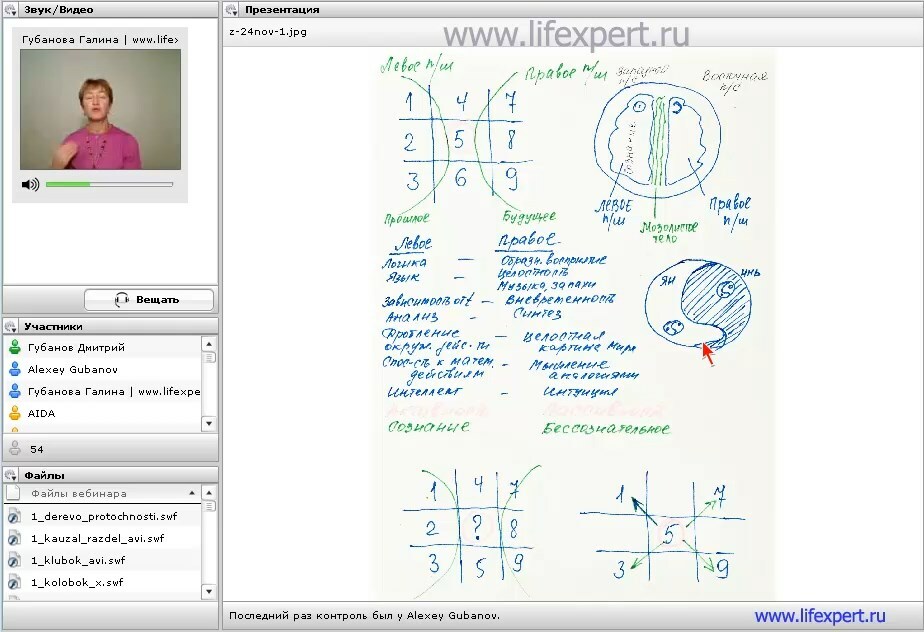The height and width of the screenshot is (632, 924).
Task: Click the status message about Alexey Gubanov control
Action: 364,615
